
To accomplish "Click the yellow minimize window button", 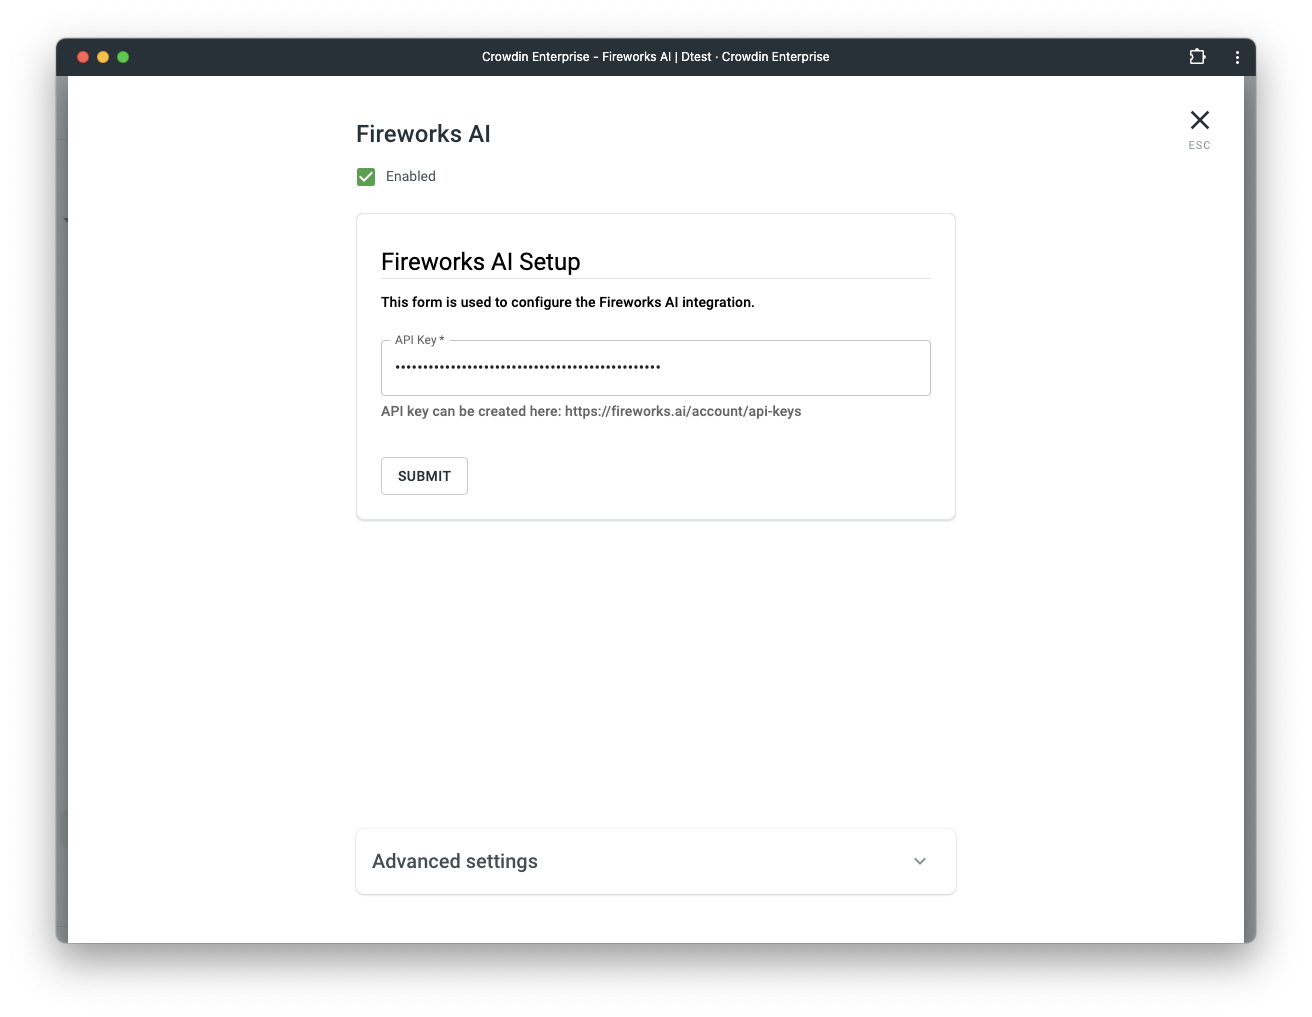I will coord(103,57).
